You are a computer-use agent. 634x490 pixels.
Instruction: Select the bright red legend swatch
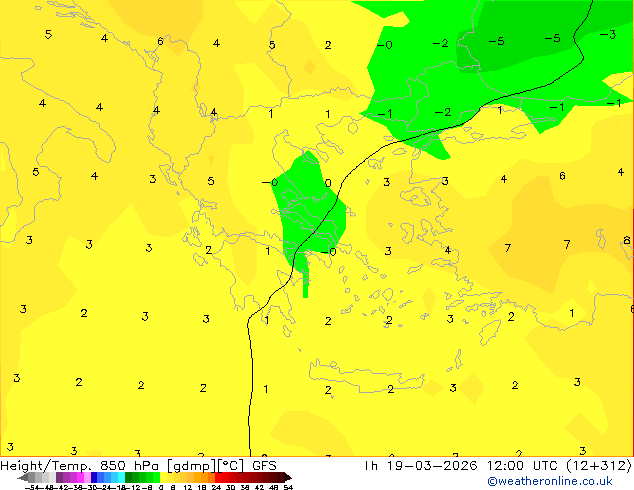tap(218, 477)
